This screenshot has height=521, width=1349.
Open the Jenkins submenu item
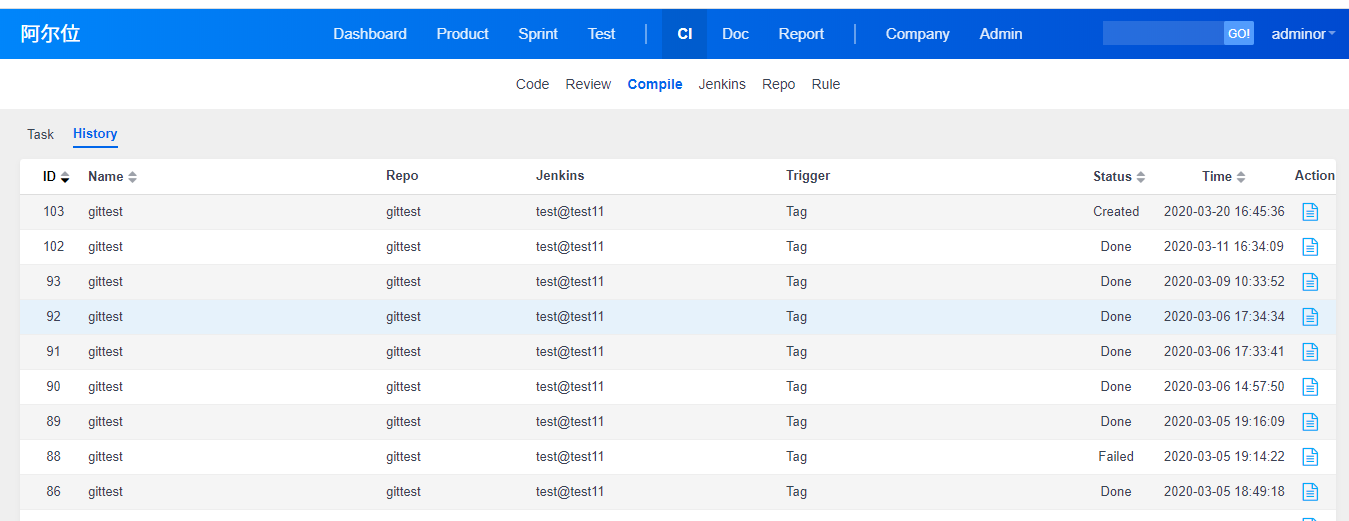(x=722, y=84)
